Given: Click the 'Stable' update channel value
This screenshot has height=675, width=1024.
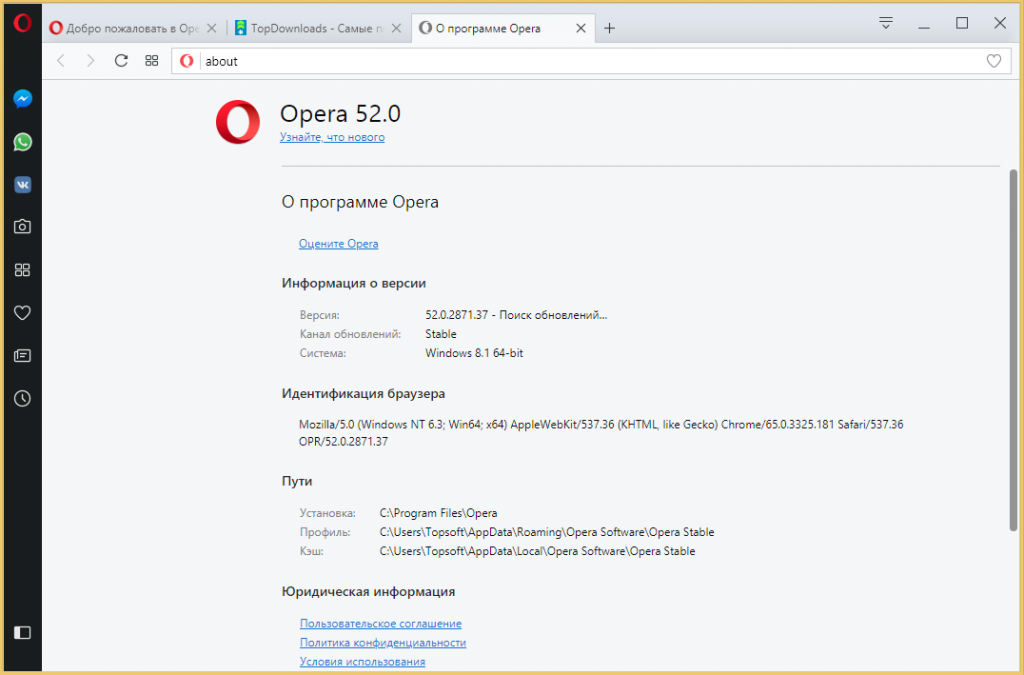Looking at the screenshot, I should pyautogui.click(x=441, y=334).
